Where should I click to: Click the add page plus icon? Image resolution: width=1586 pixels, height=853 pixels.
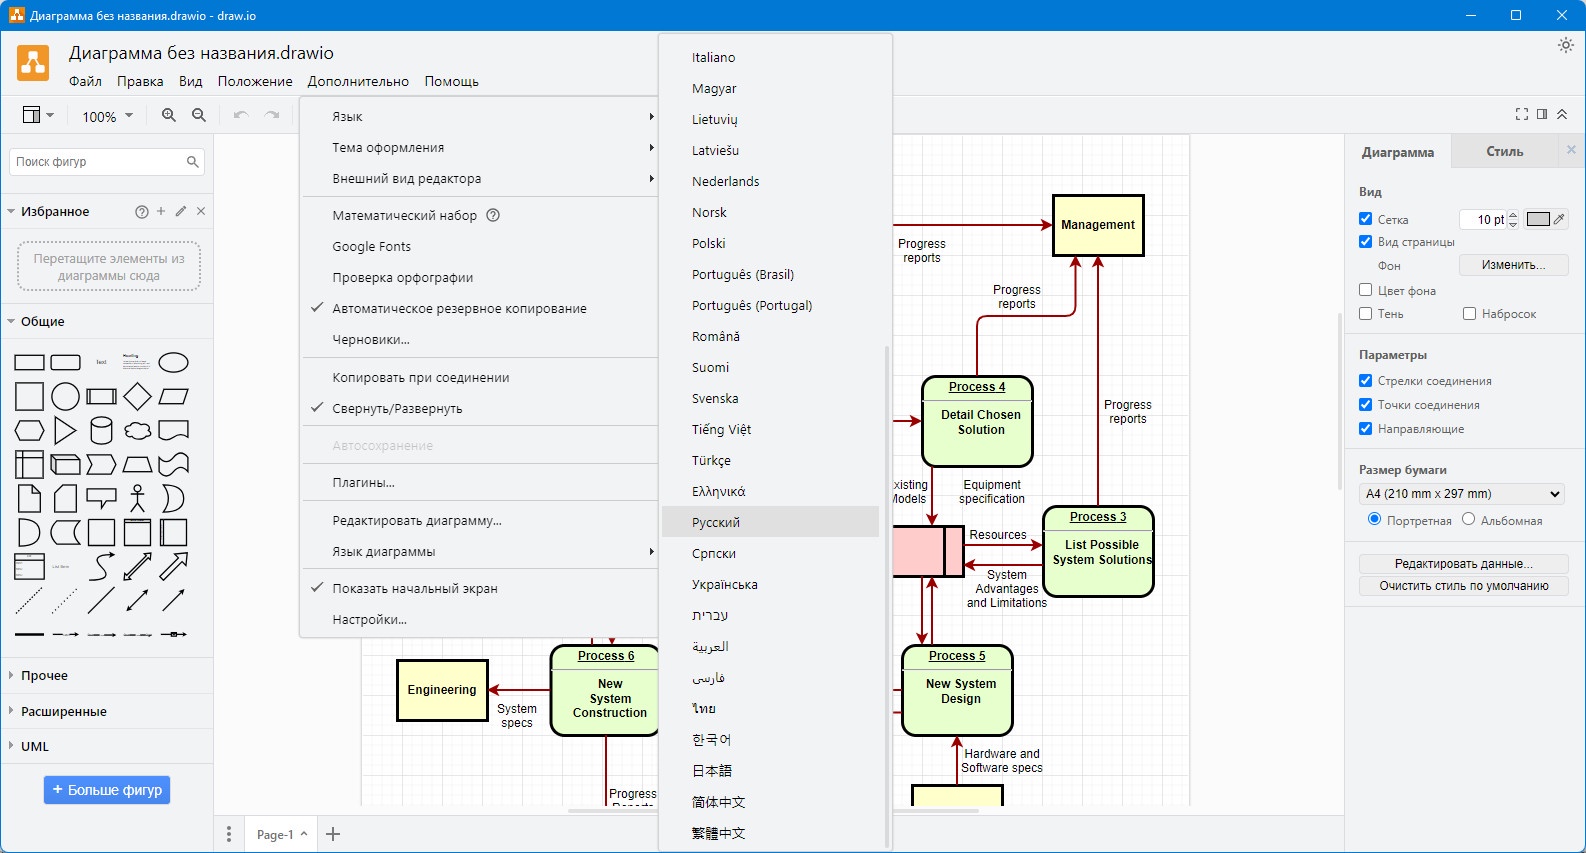click(x=333, y=834)
